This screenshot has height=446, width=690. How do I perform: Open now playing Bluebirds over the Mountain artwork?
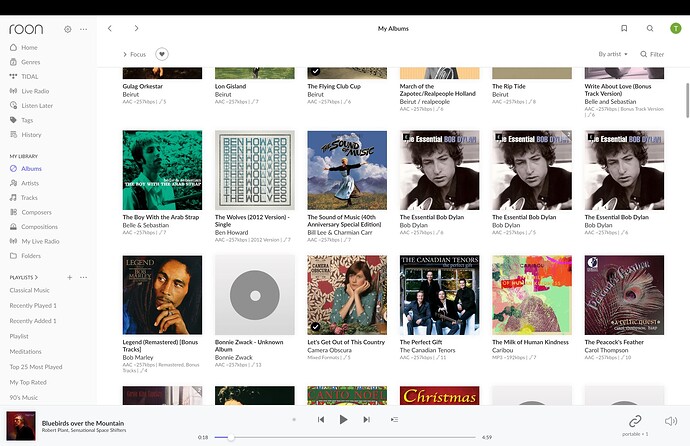click(21, 426)
